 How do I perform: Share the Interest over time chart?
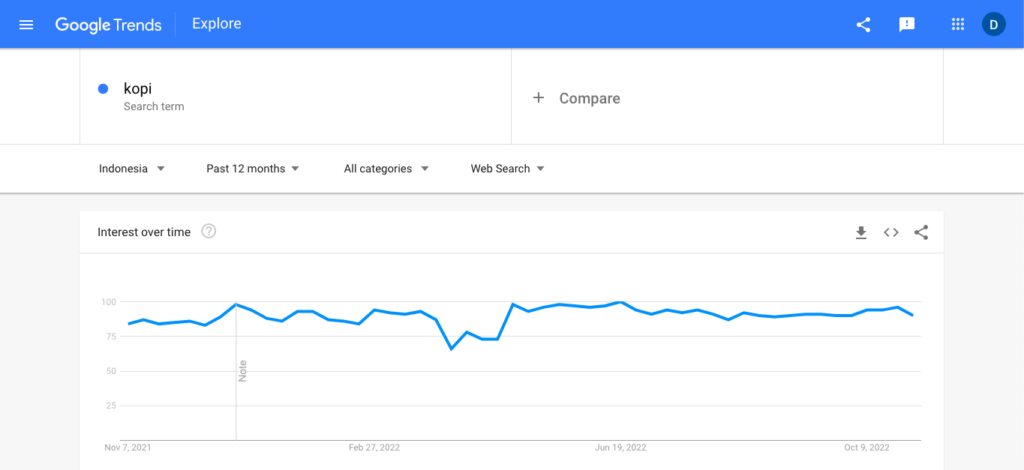click(x=921, y=232)
